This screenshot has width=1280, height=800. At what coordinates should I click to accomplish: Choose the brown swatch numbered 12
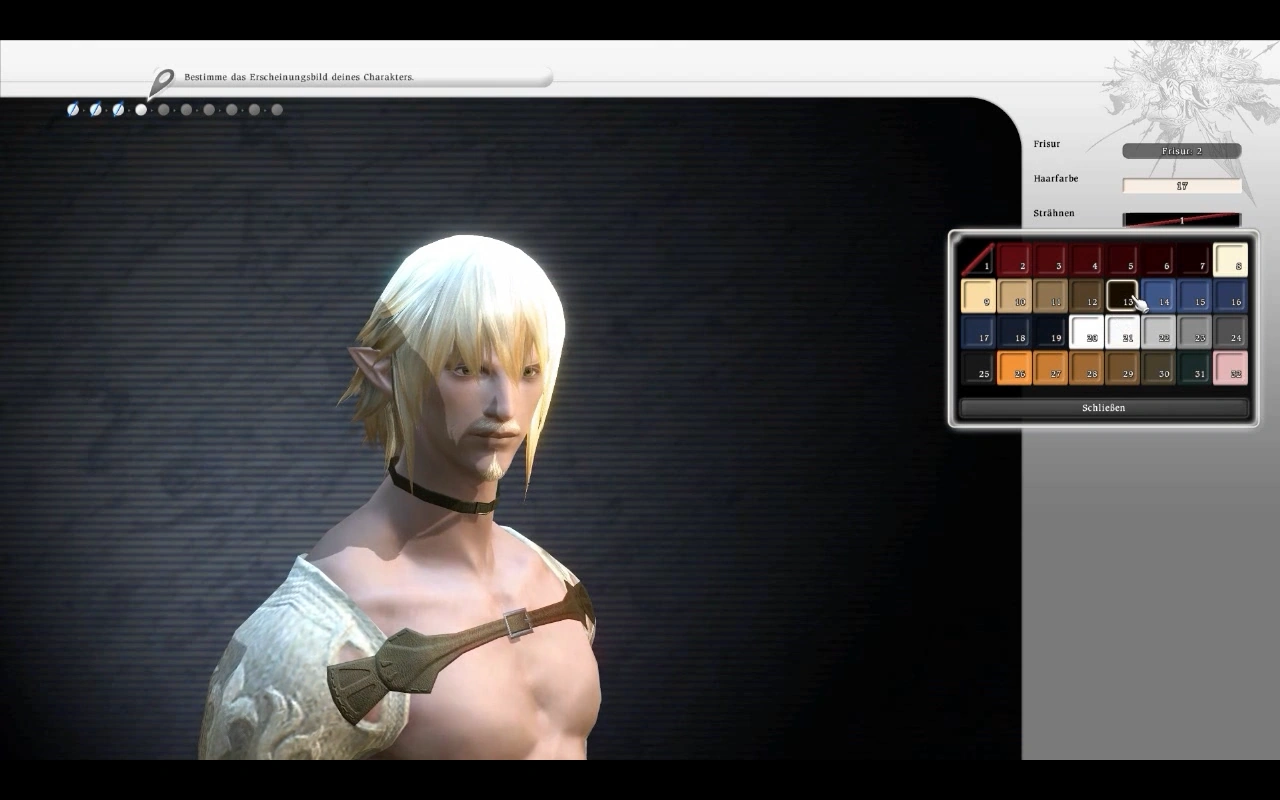1086,296
